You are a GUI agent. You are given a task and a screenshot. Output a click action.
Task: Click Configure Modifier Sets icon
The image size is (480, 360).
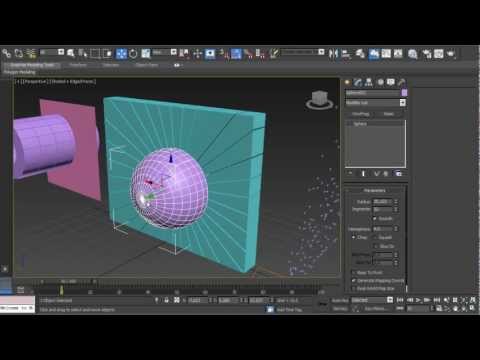click(398, 173)
